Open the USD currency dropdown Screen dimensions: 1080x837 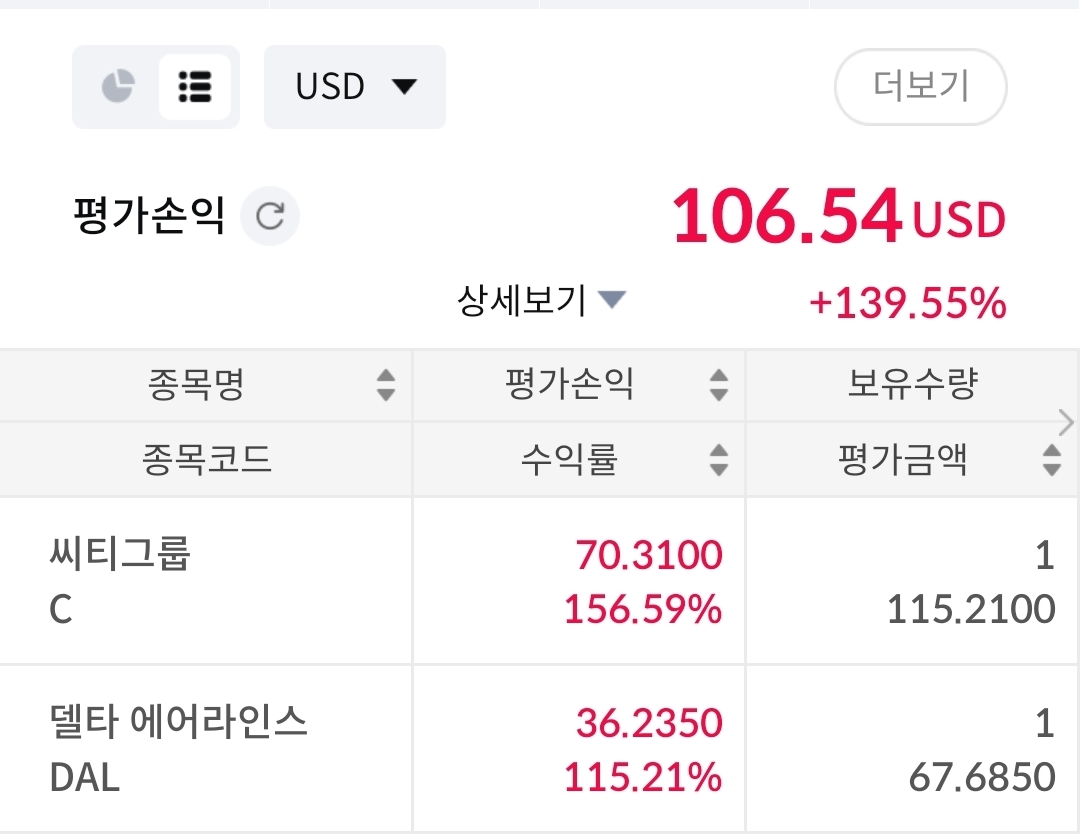pos(355,87)
